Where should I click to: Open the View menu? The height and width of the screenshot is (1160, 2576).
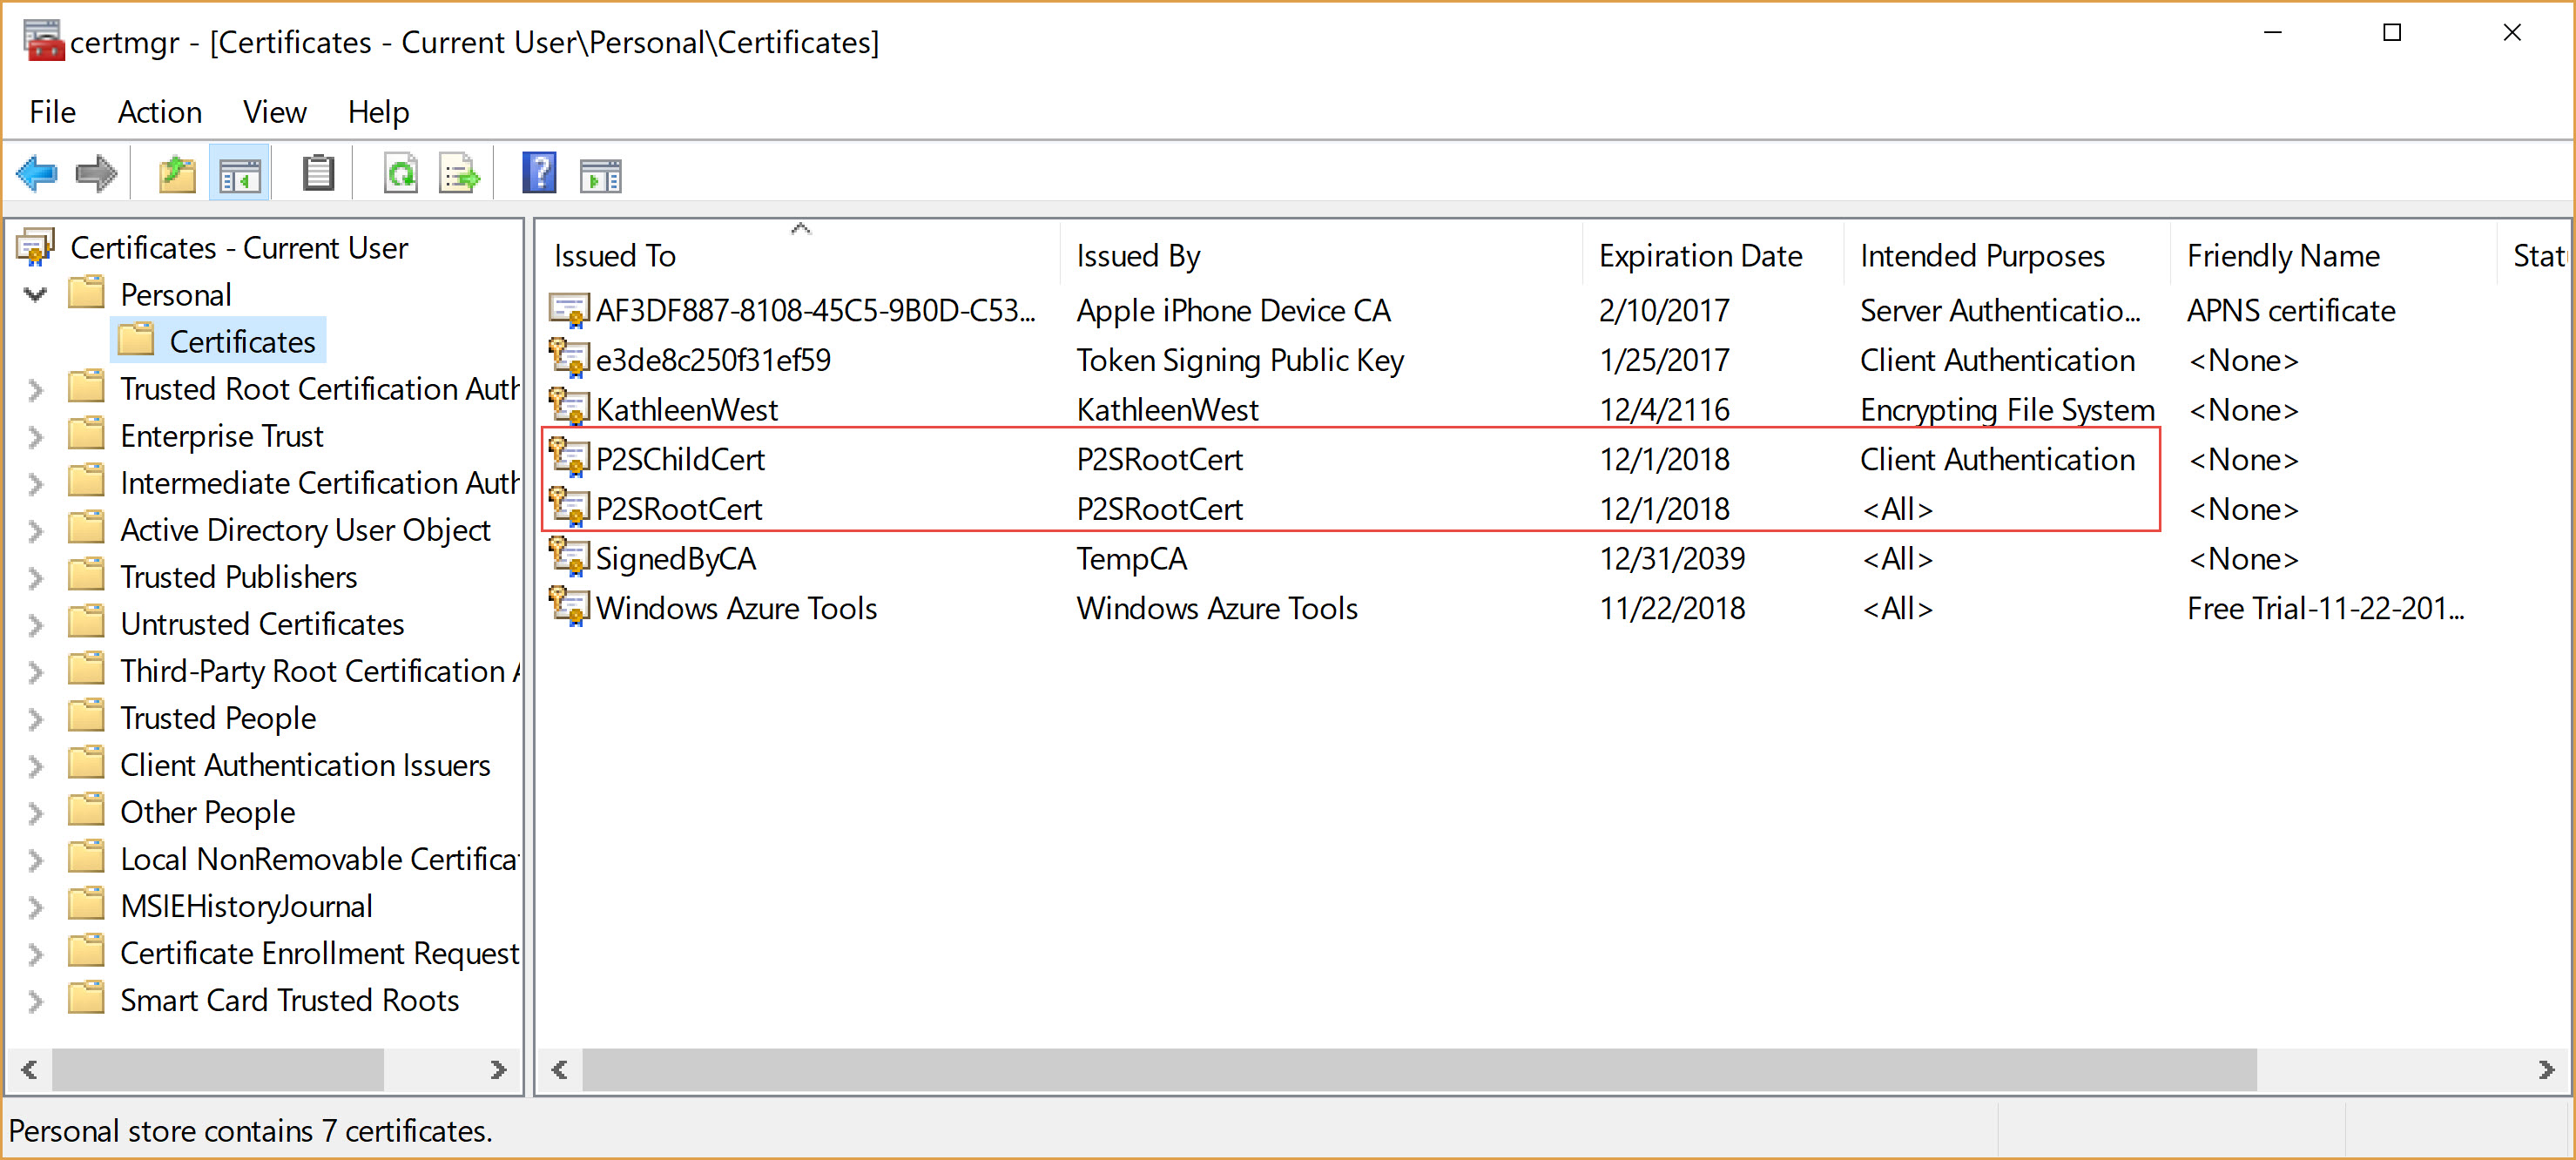[275, 112]
